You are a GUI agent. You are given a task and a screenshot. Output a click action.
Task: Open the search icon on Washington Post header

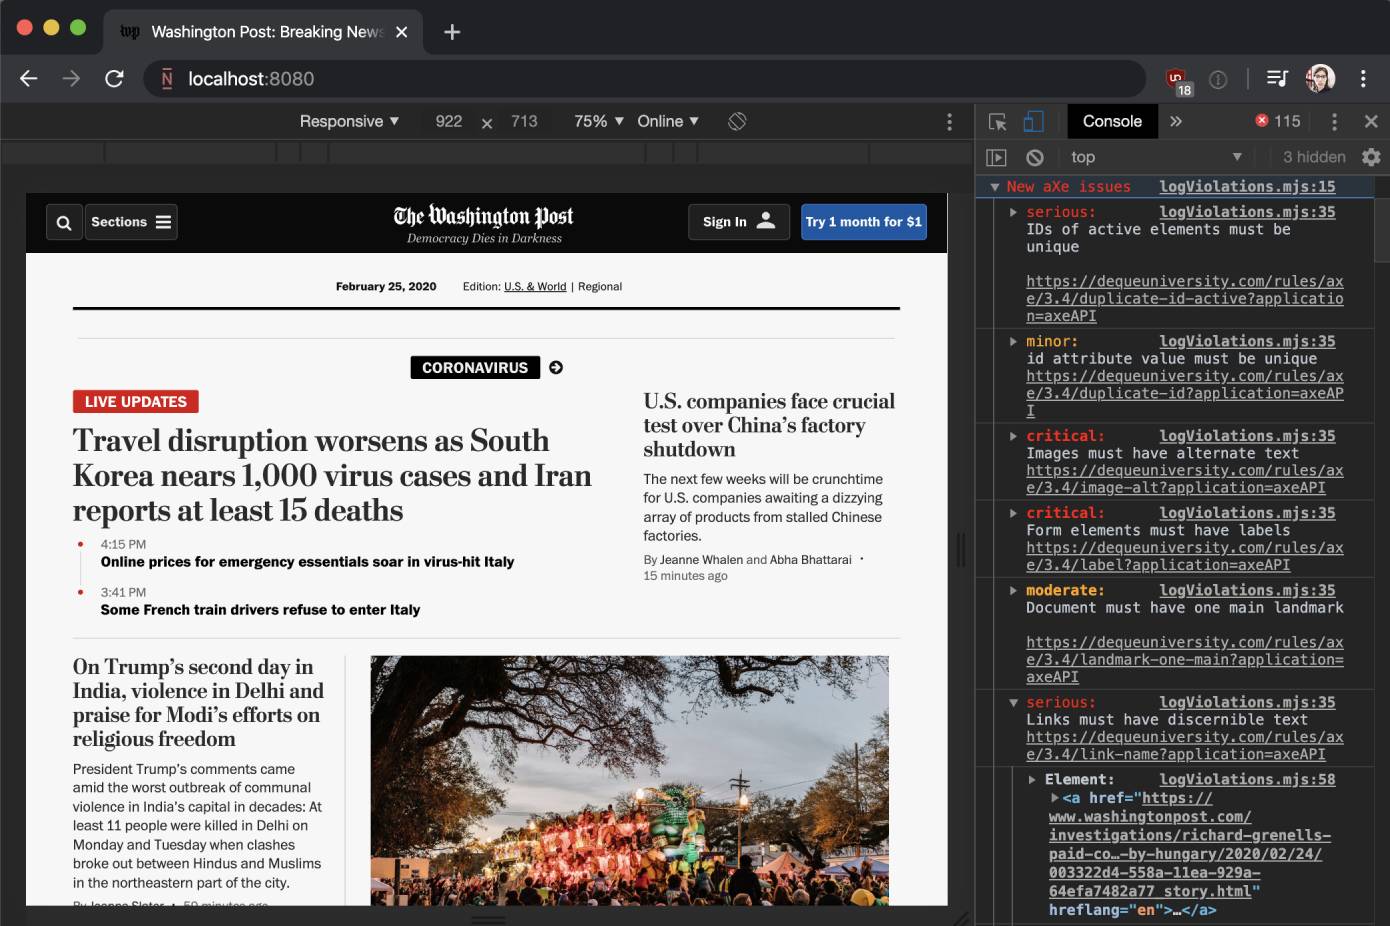coord(64,222)
